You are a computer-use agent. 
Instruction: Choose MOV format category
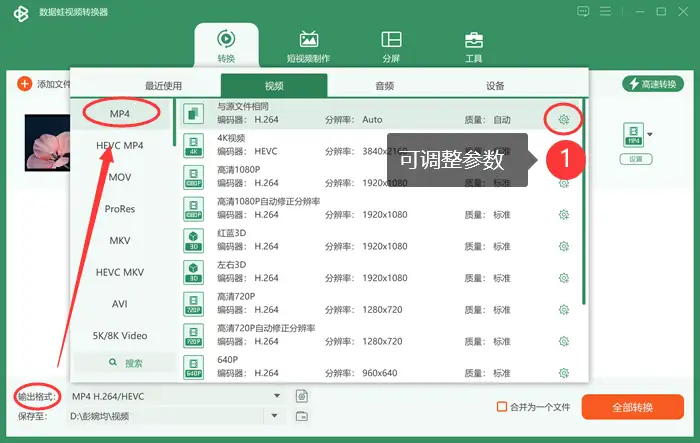[x=120, y=177]
